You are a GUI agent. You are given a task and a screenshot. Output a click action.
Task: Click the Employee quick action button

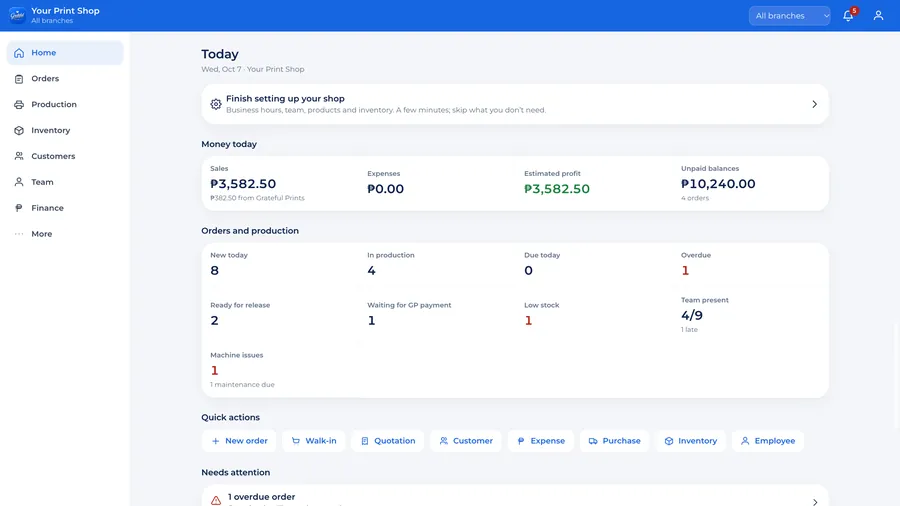click(767, 441)
